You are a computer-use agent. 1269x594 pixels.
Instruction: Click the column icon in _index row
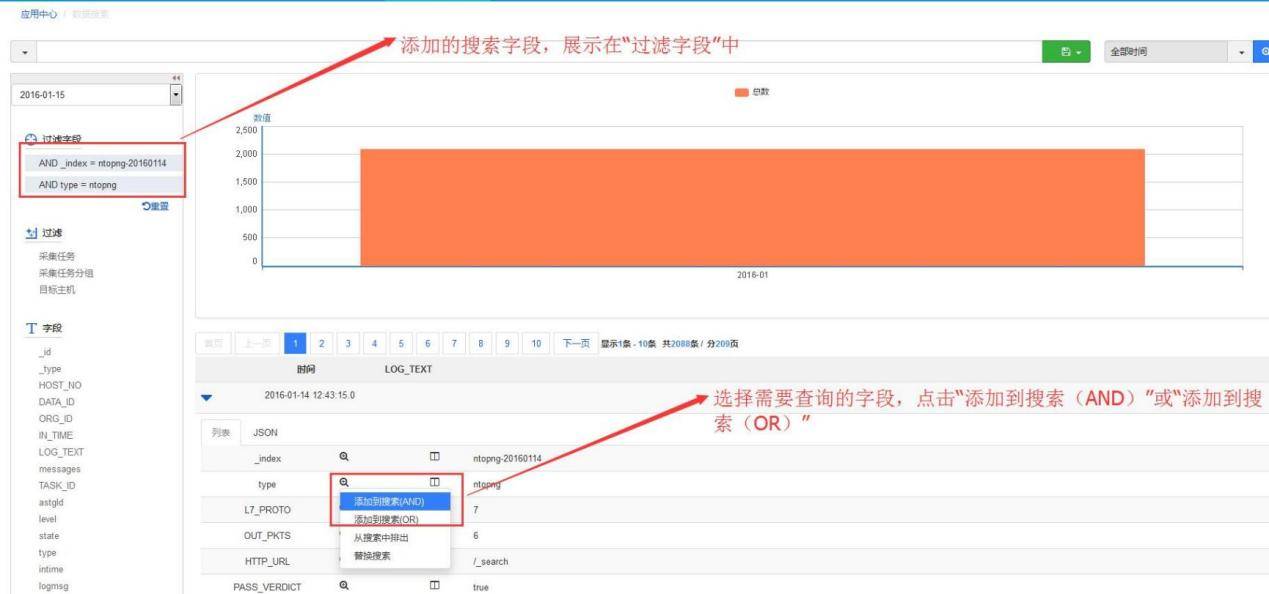coord(434,458)
